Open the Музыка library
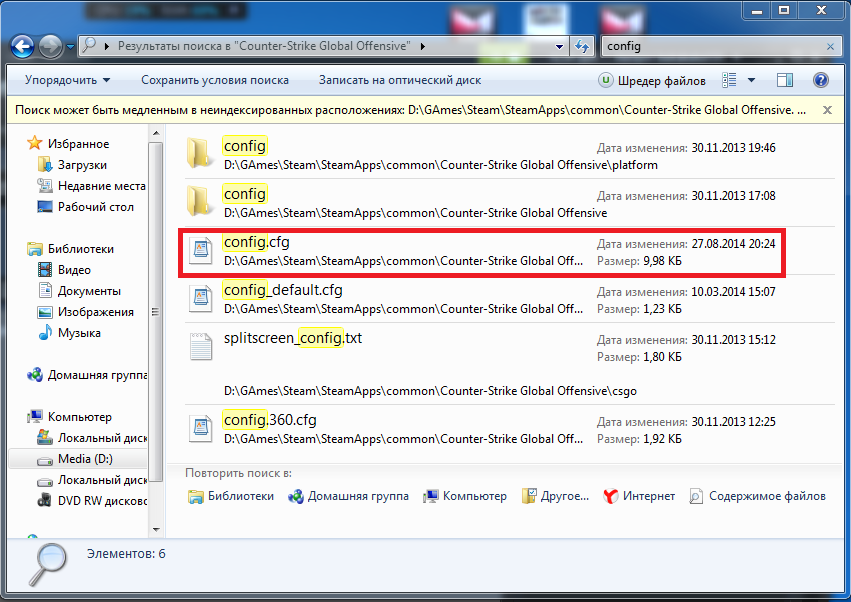Viewport: 851px width, 602px height. point(79,333)
